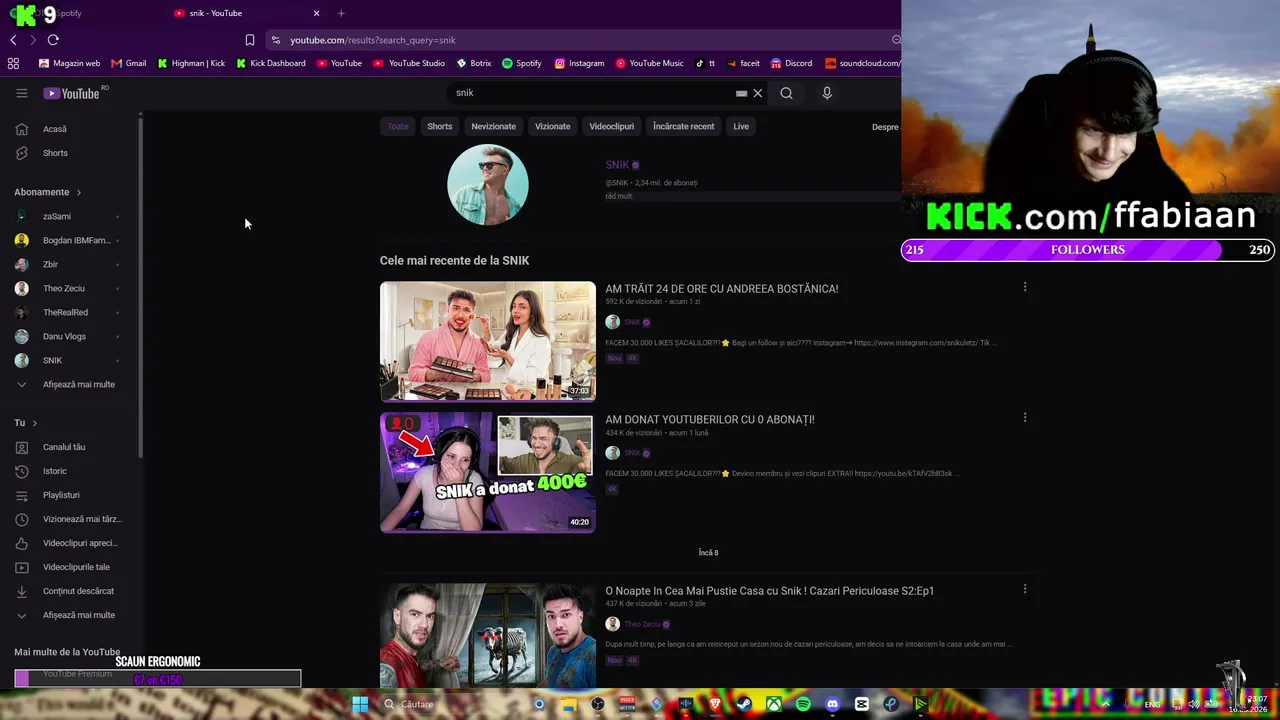
Task: Filter results by Live
Action: [741, 126]
